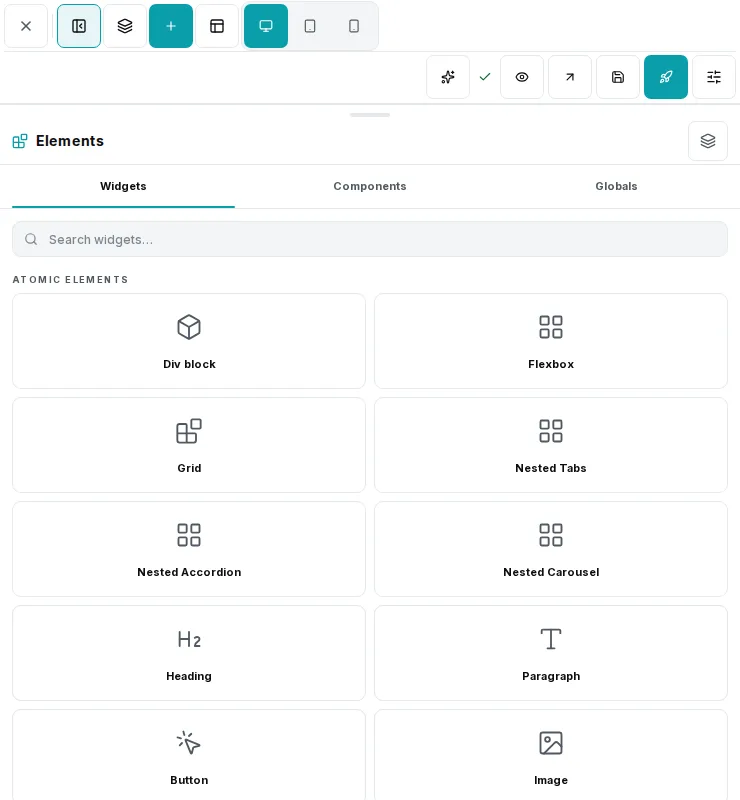Add the Nested Accordion widget
This screenshot has width=740, height=800.
pyautogui.click(x=189, y=549)
